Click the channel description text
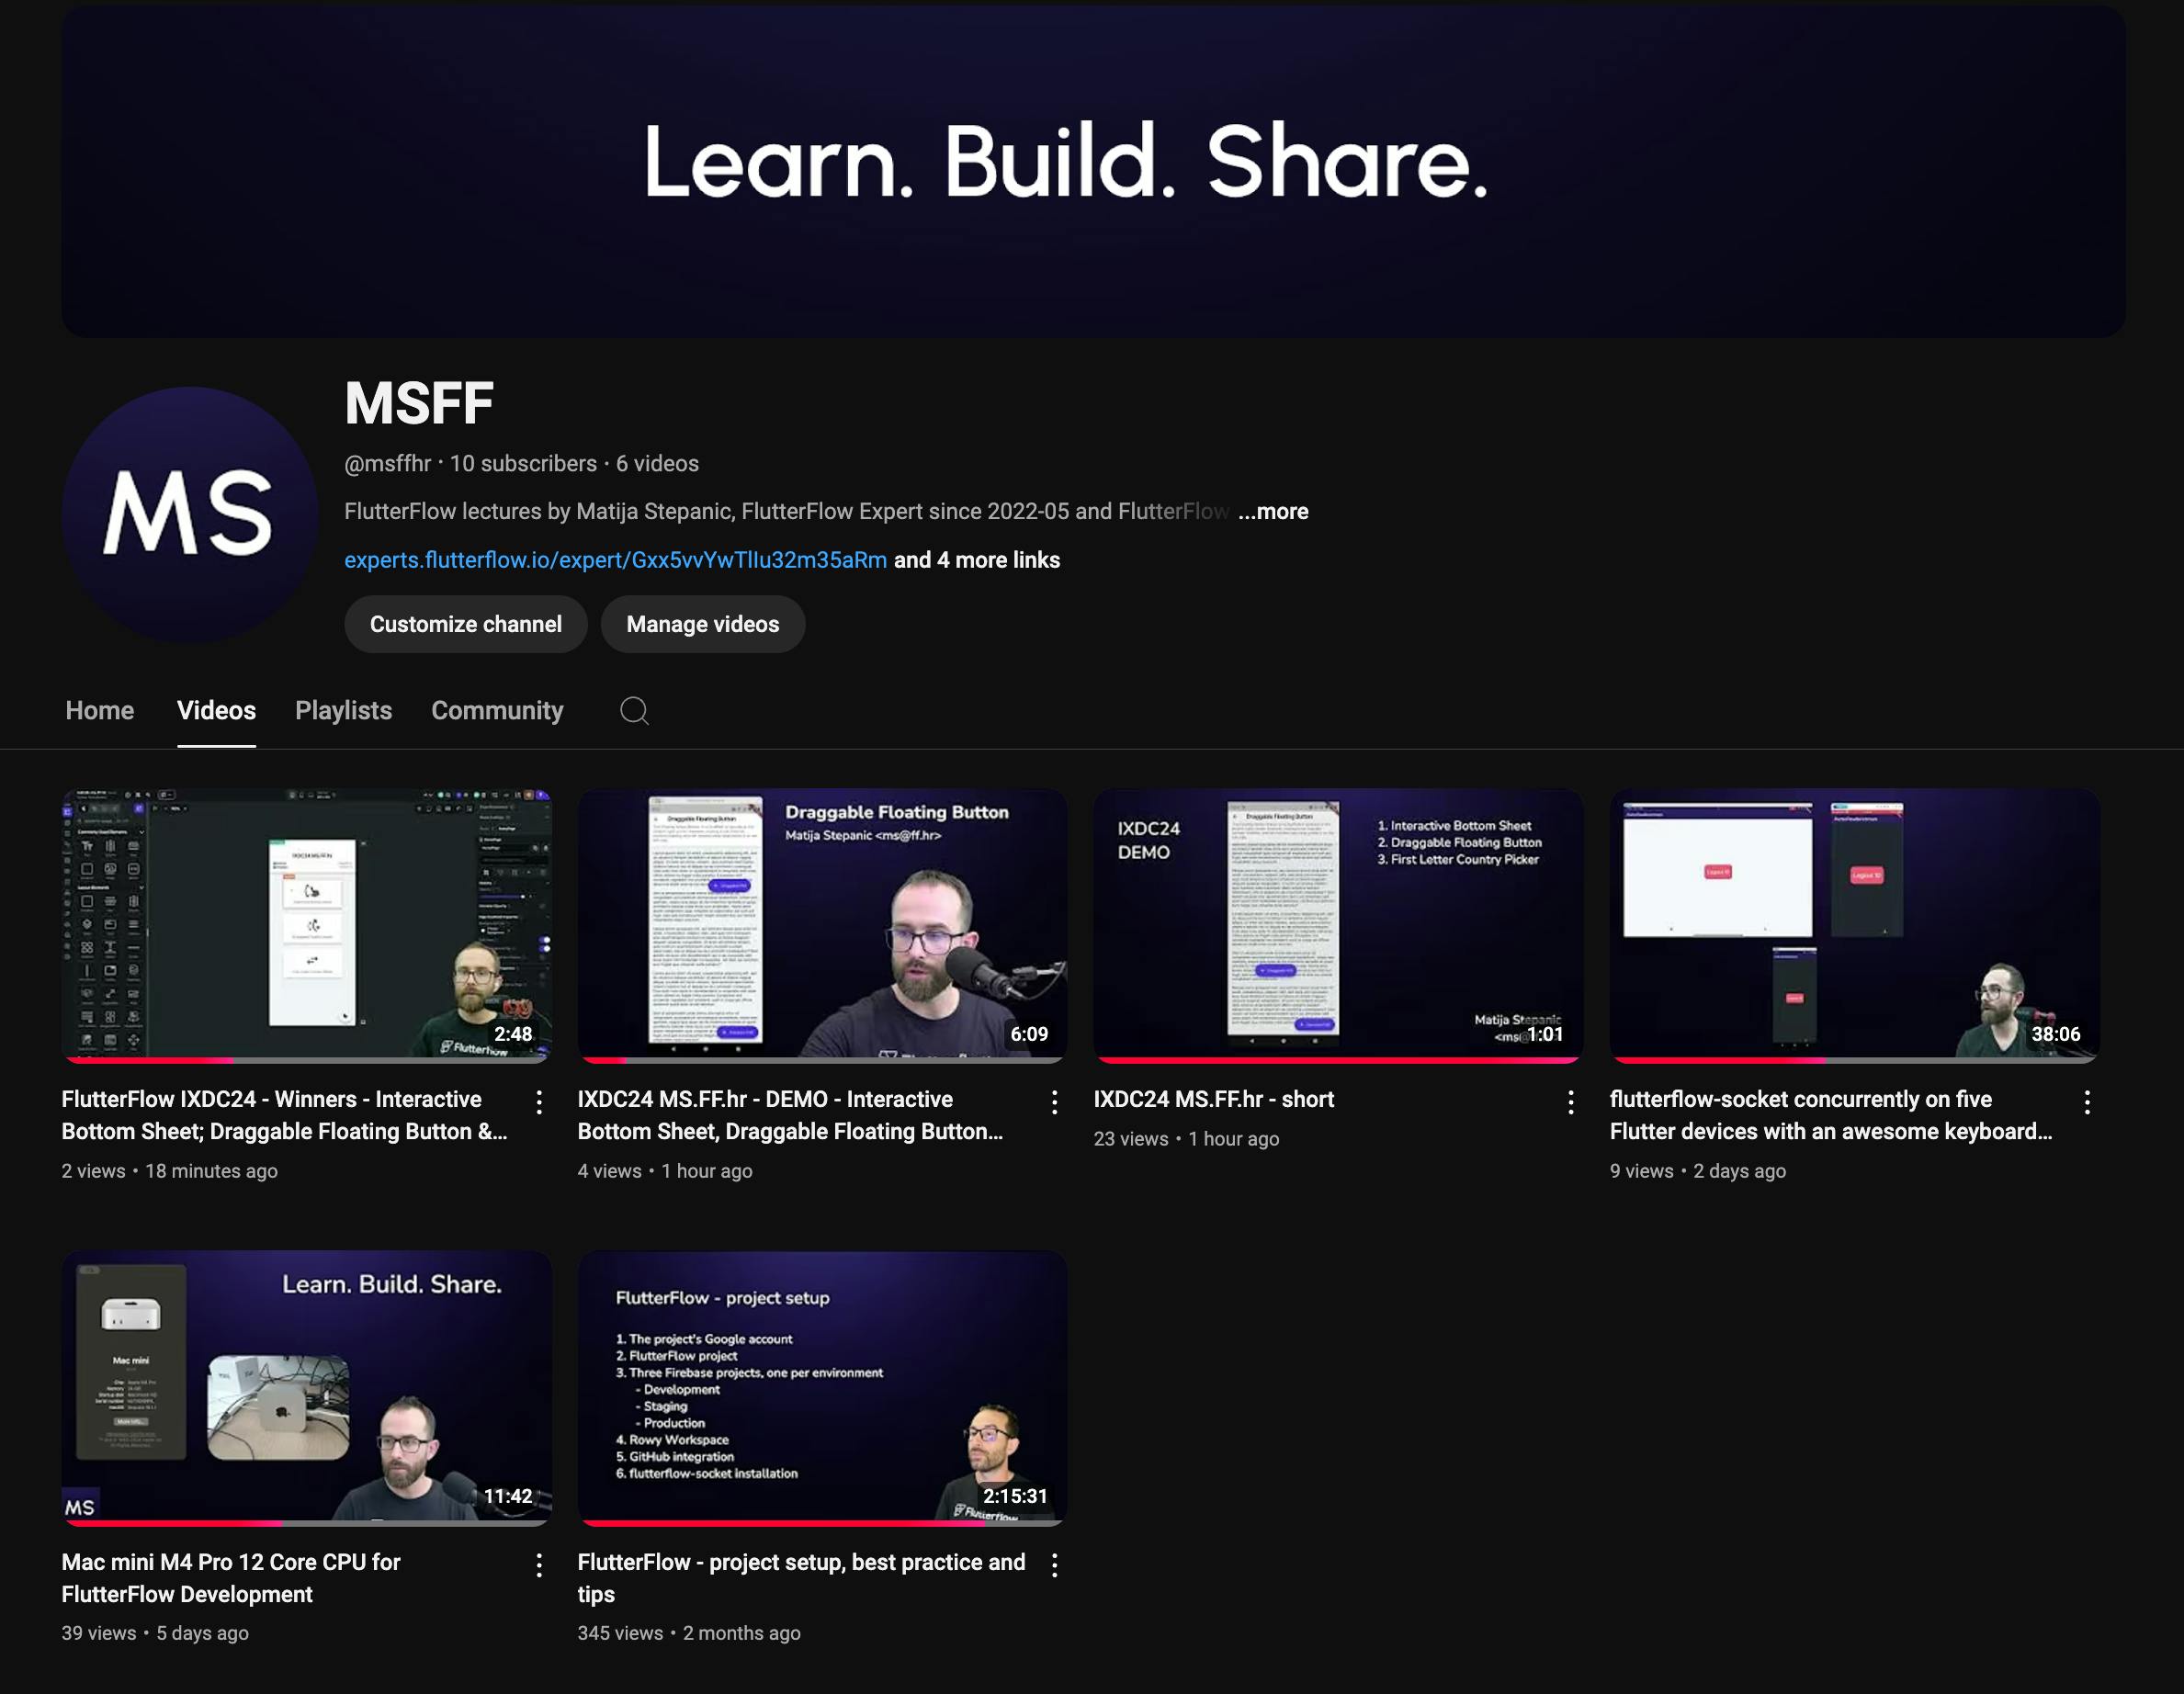 pos(787,511)
